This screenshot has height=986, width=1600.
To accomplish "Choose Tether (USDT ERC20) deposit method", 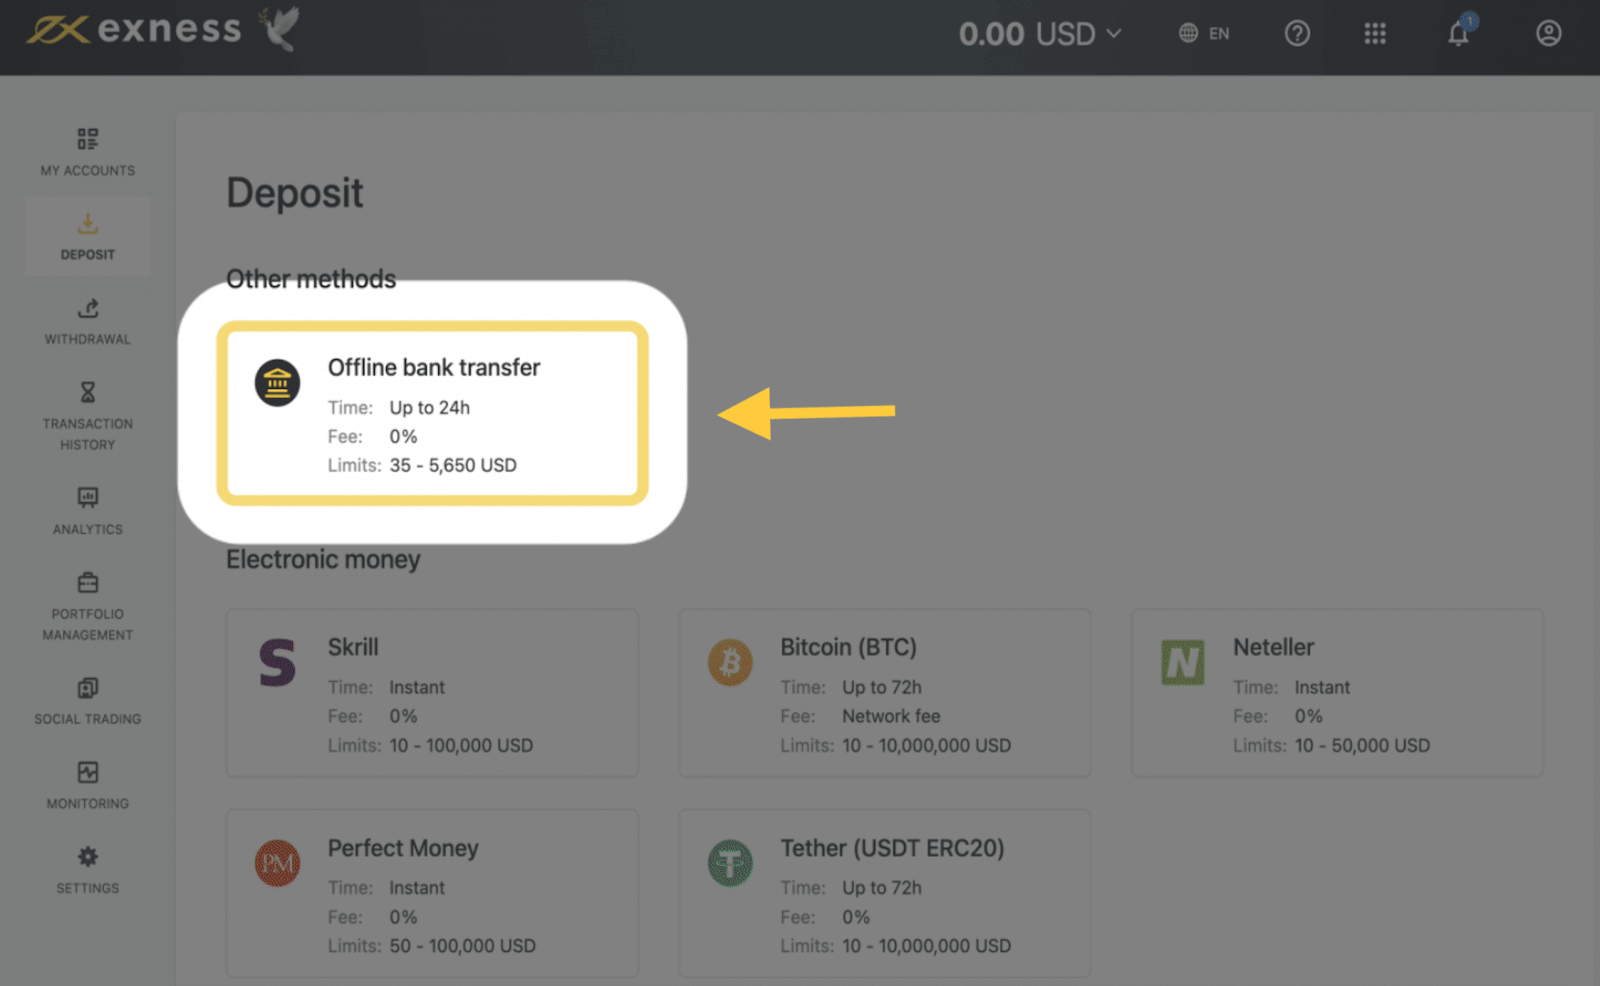I will click(x=884, y=893).
